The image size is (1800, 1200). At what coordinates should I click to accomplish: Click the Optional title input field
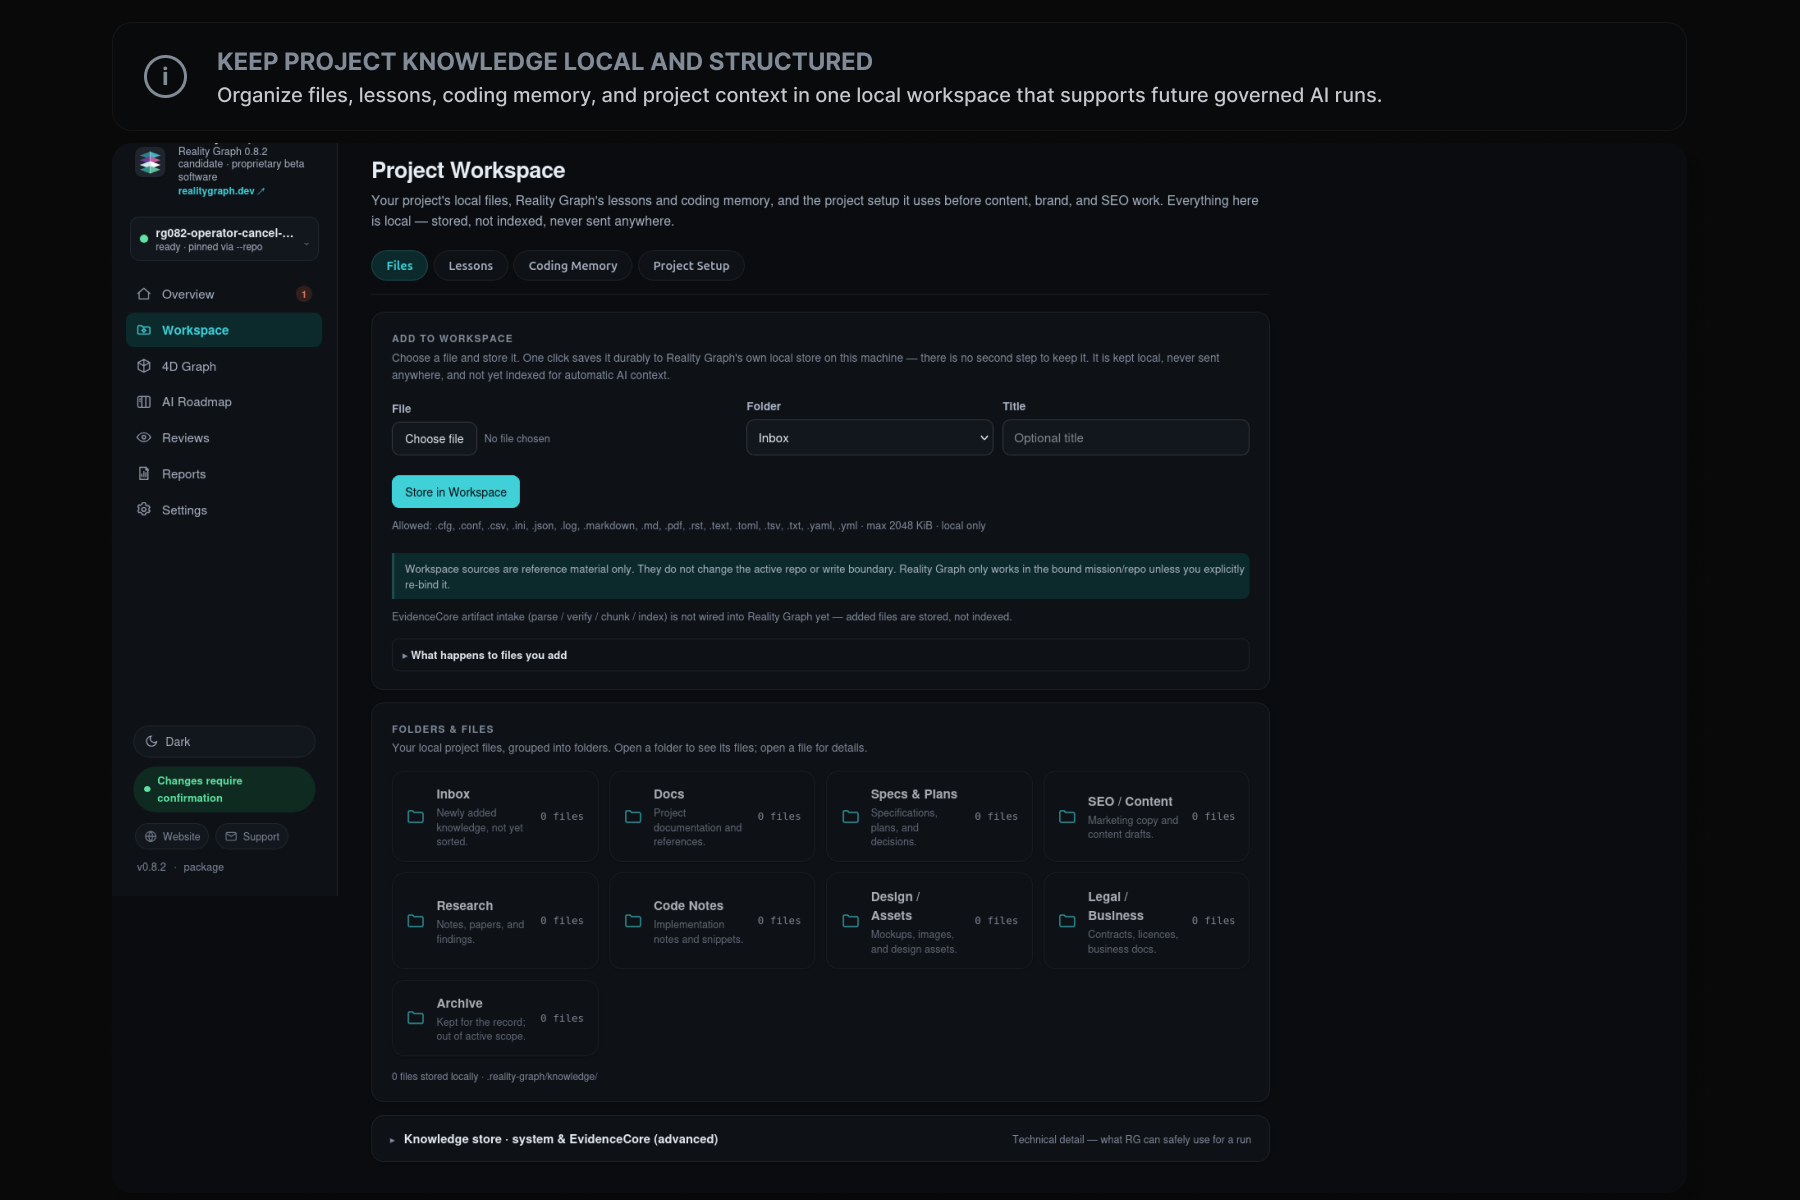(x=1125, y=438)
